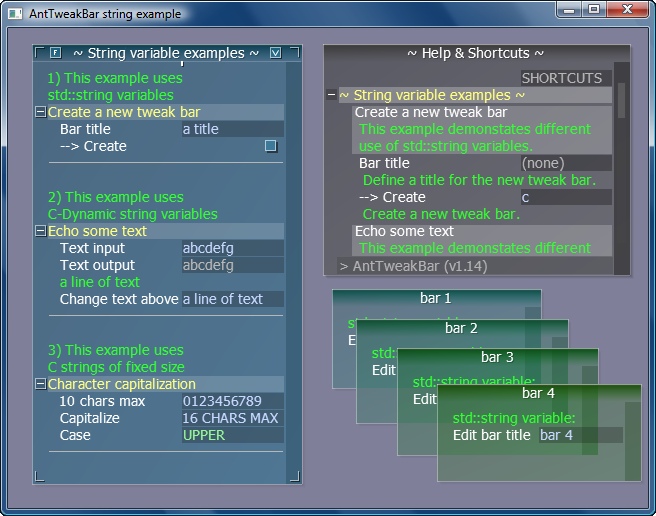Click 'std::string variable:' in bar 4
Screen dimensions: 656x516
[x=514, y=418]
